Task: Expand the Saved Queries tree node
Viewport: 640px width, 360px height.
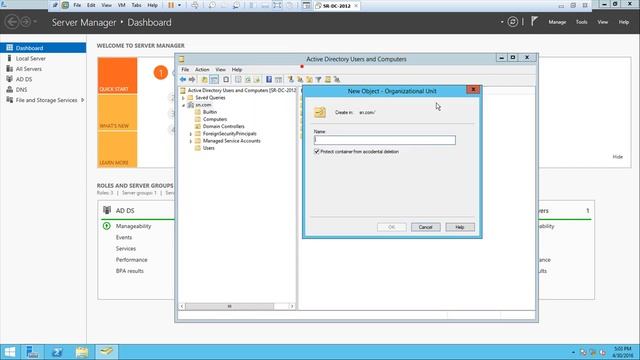Action: (183, 98)
